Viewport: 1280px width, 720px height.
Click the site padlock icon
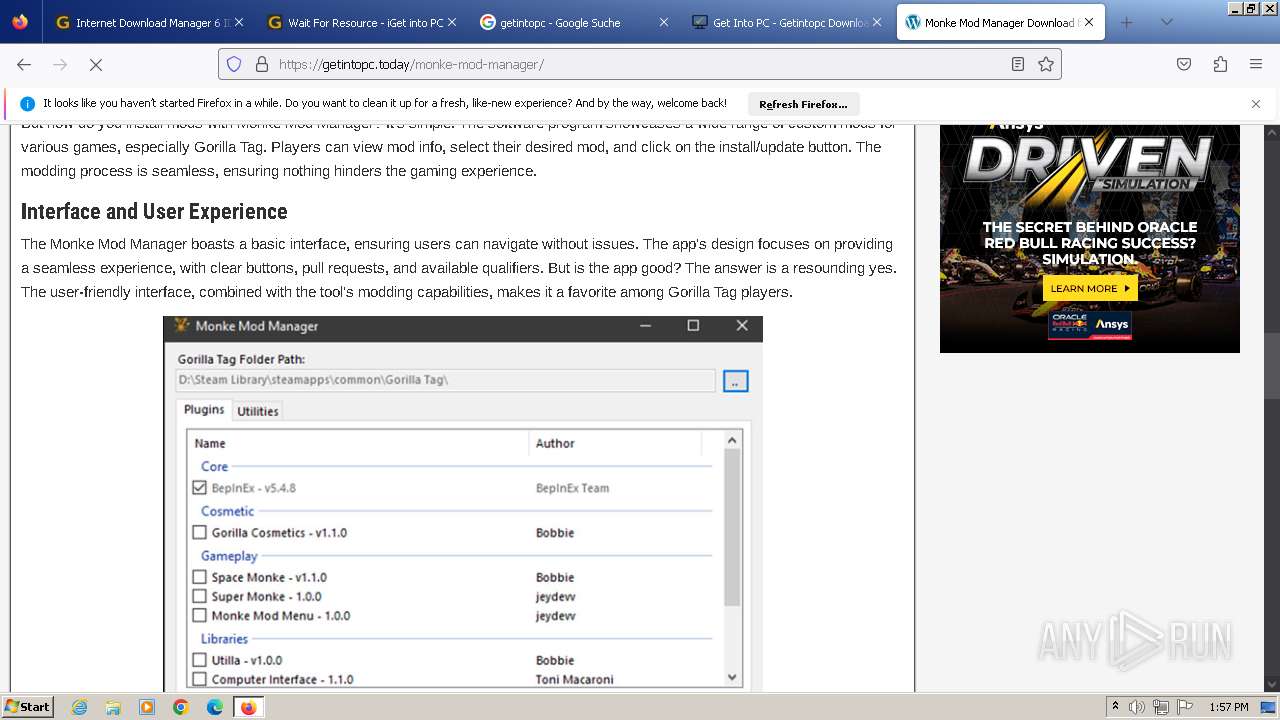coord(262,64)
